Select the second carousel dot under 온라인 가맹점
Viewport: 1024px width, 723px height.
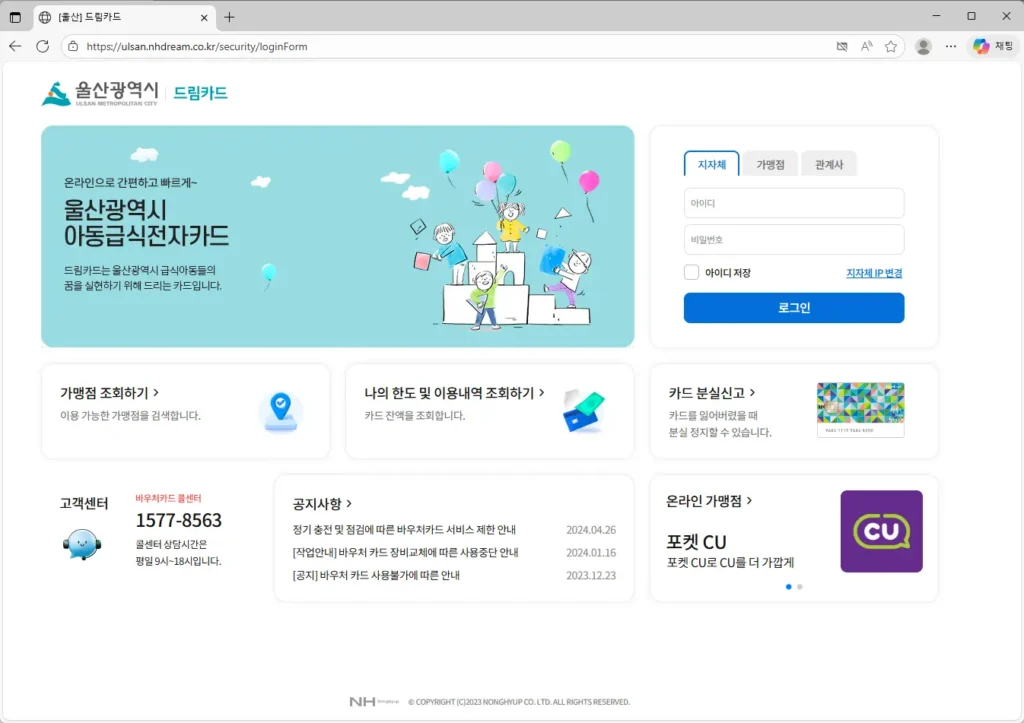(x=801, y=588)
